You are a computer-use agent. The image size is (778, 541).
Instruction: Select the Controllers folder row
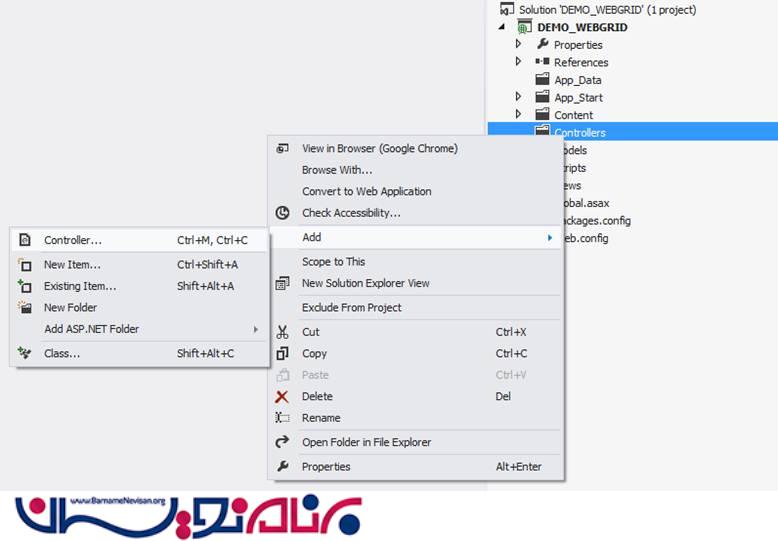tap(633, 132)
